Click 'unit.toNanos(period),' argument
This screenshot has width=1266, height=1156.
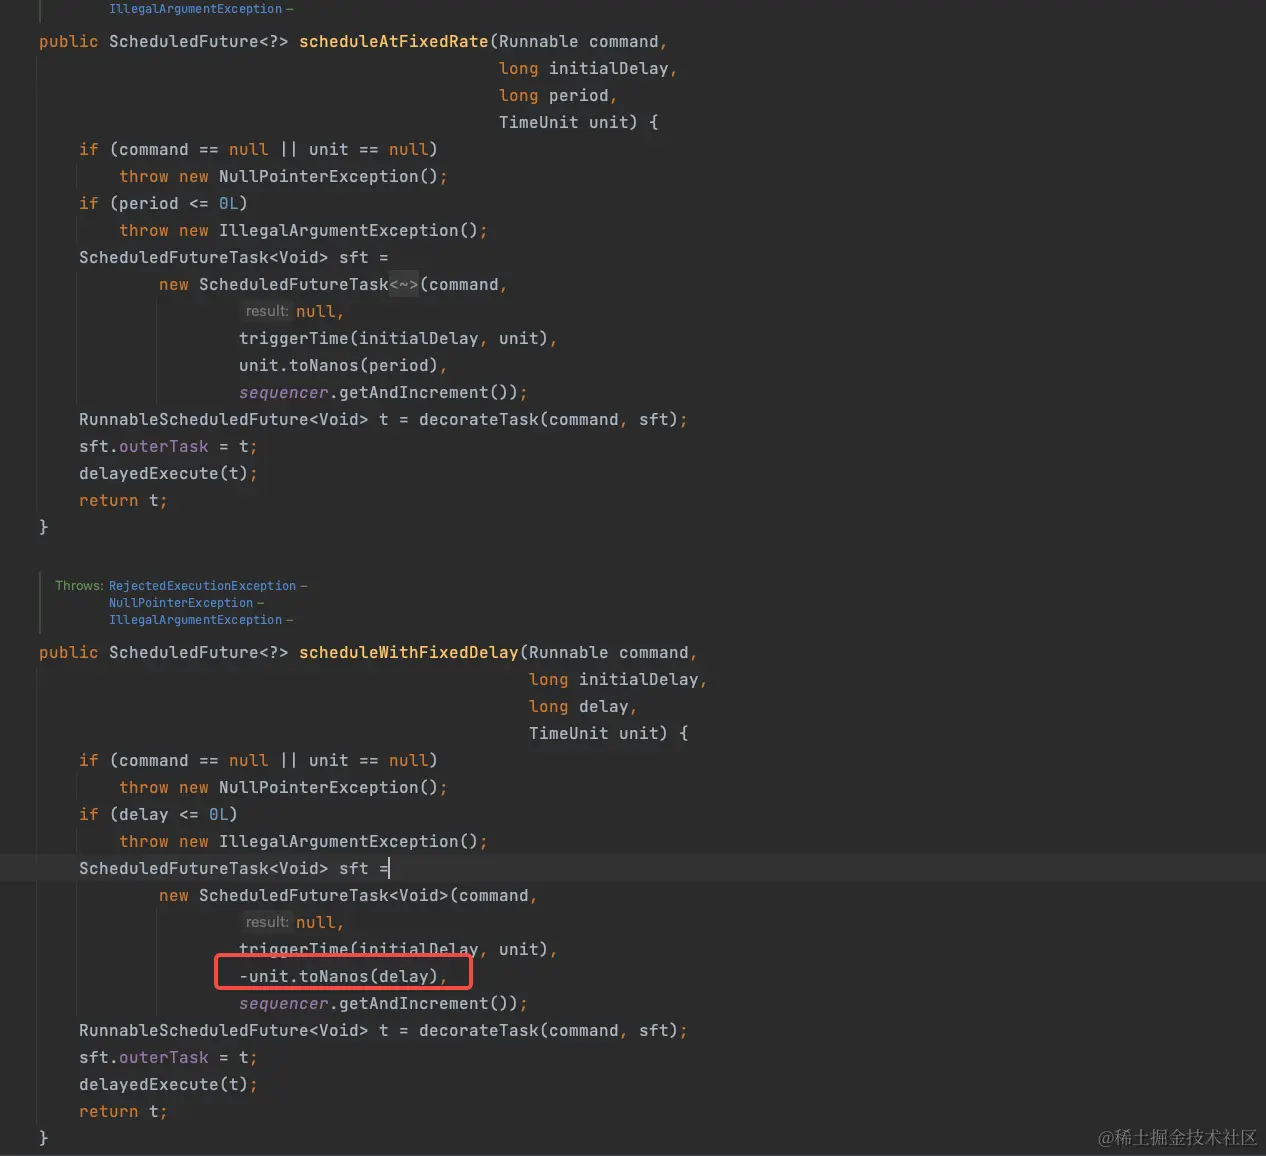pyautogui.click(x=343, y=366)
